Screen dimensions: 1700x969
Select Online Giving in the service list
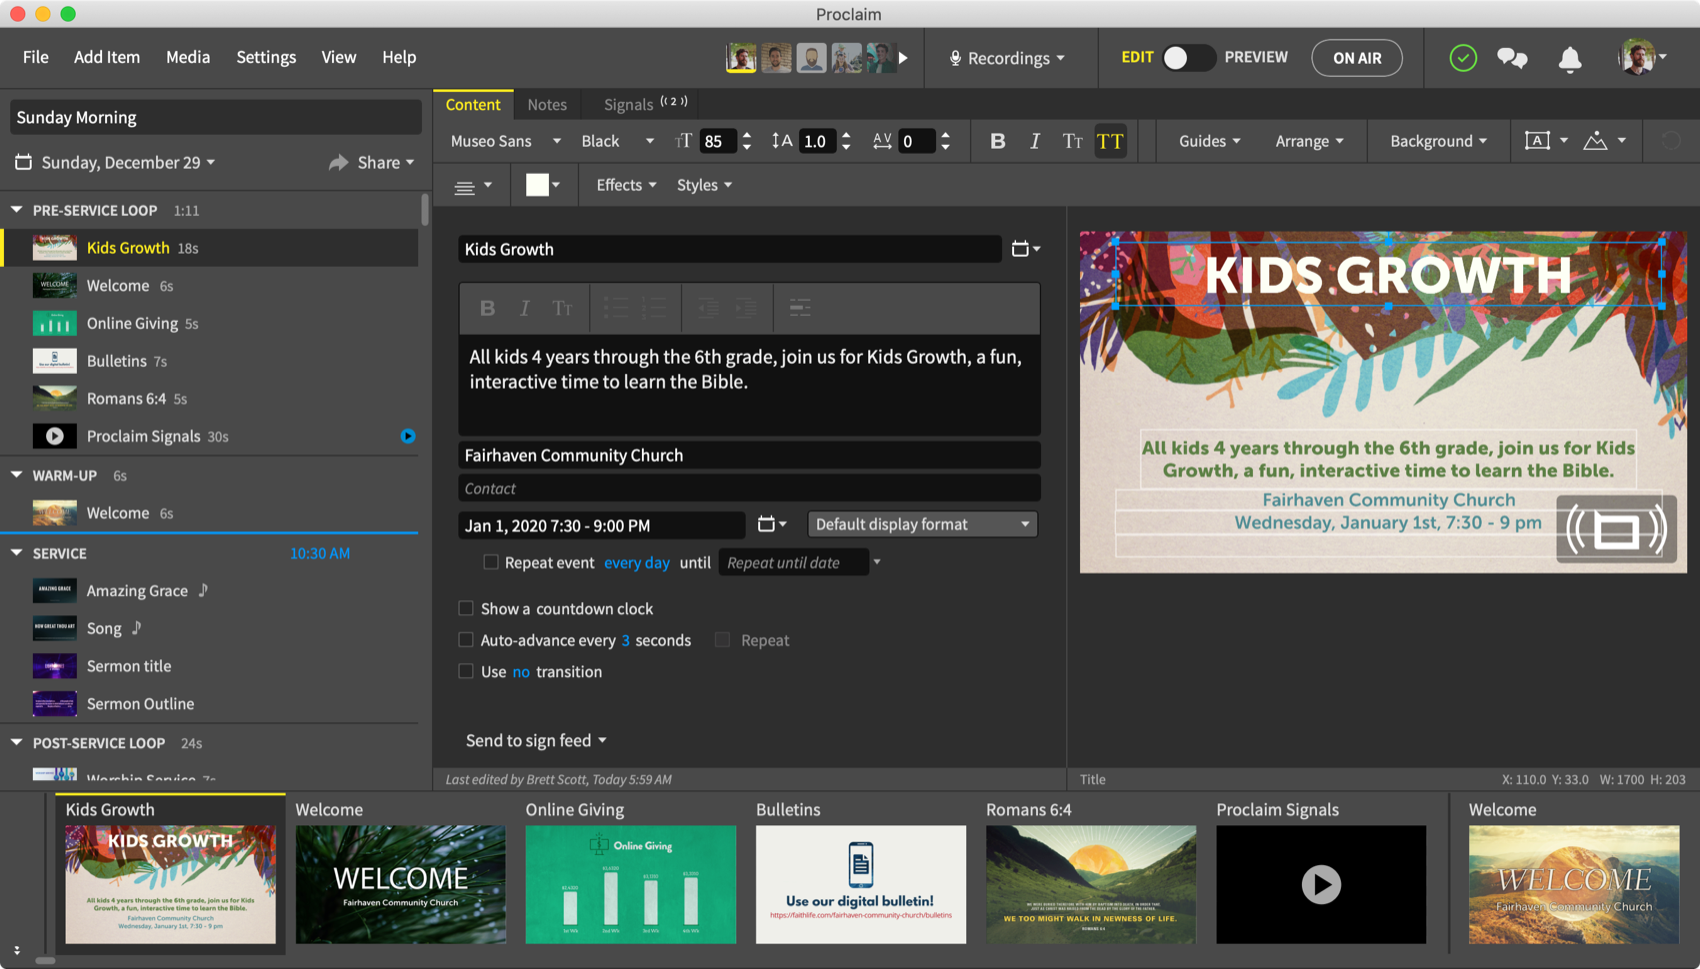210,323
